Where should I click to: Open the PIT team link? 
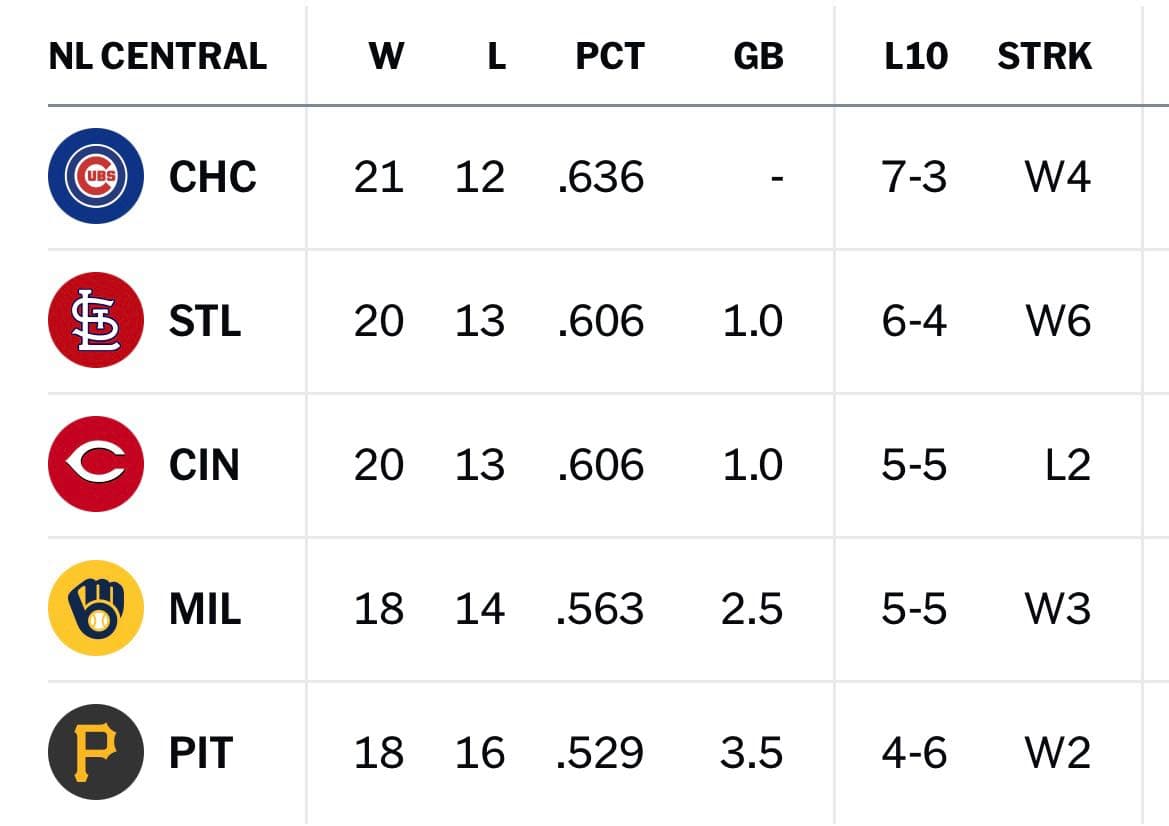click(201, 753)
